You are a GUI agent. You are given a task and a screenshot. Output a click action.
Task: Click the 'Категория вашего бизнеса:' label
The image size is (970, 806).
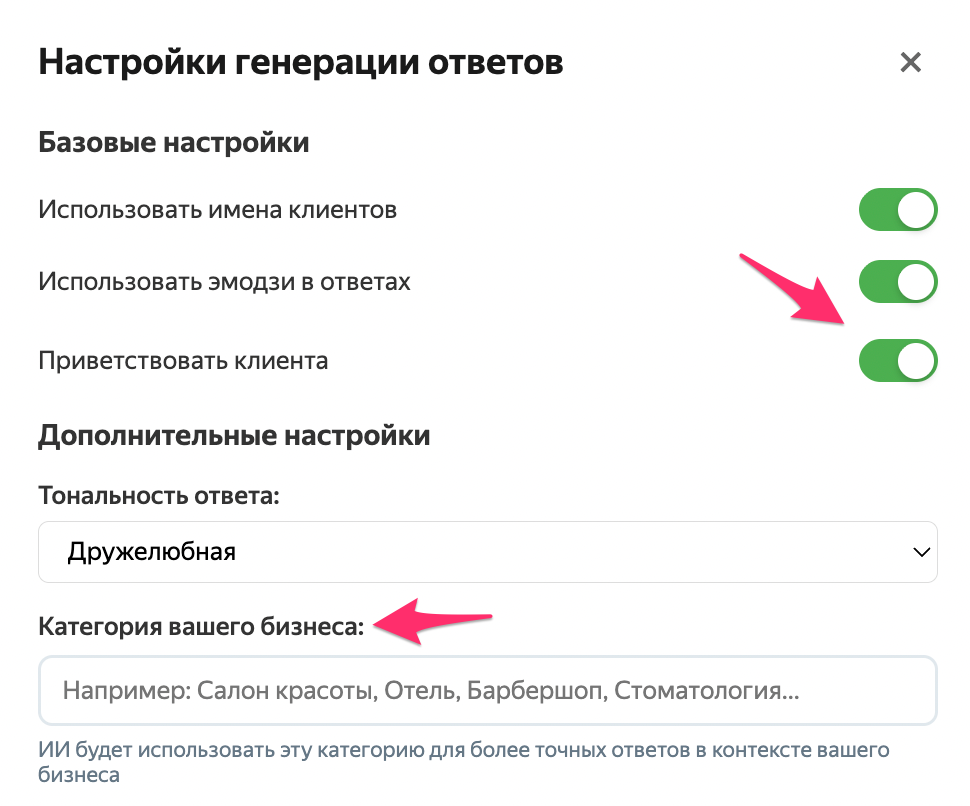point(201,626)
